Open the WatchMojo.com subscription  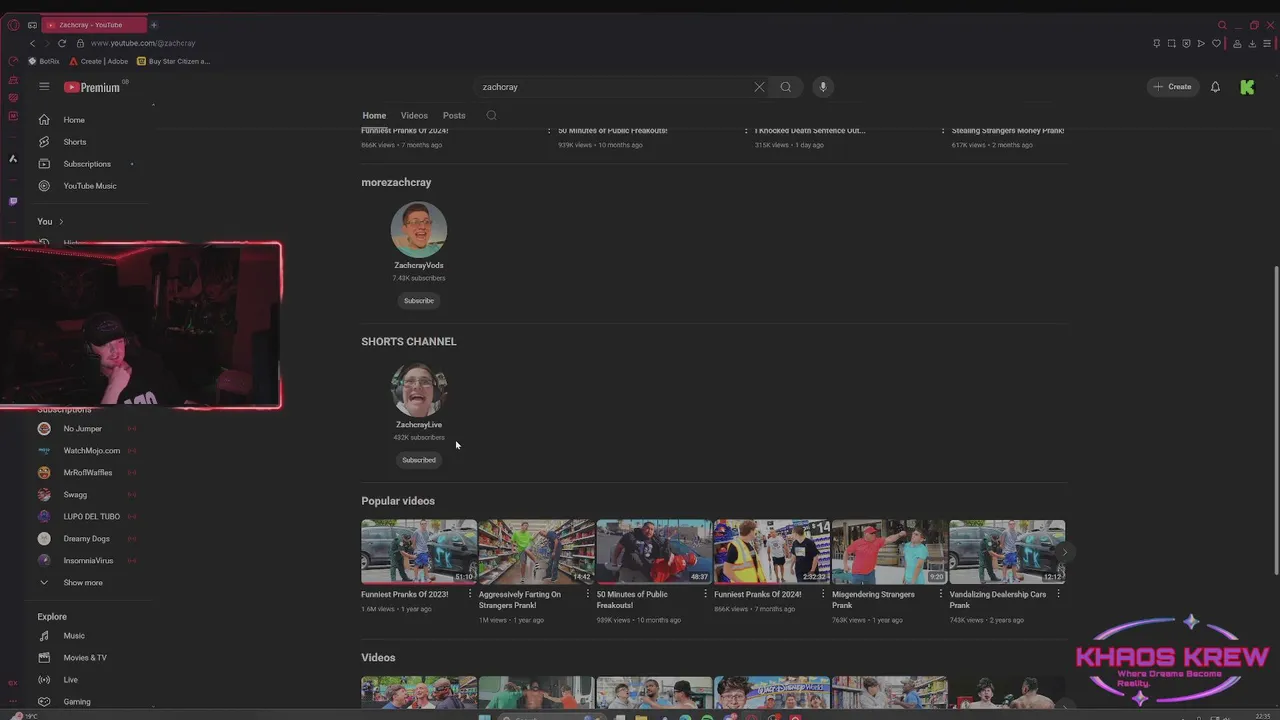coord(90,451)
